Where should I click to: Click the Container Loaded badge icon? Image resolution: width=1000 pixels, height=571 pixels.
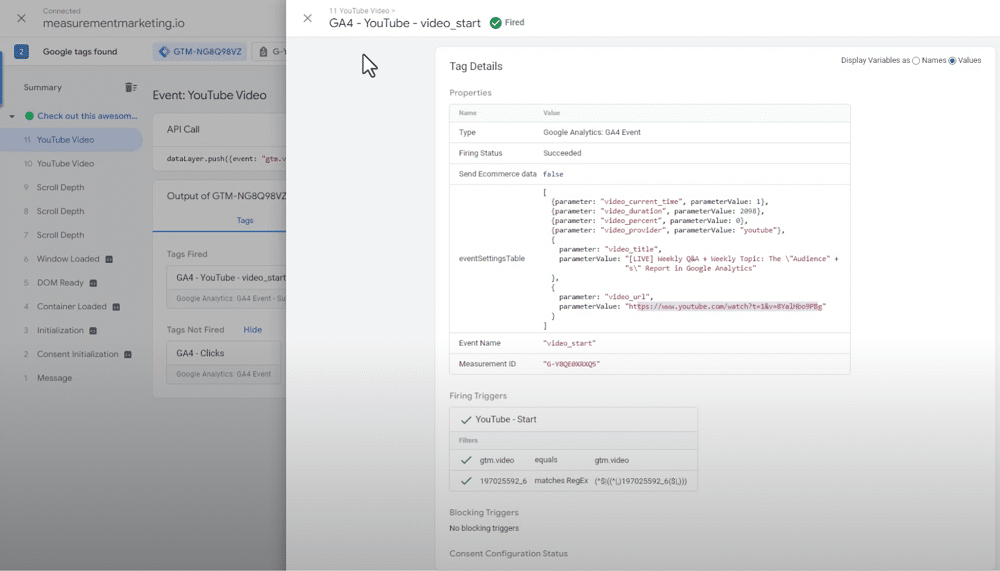click(x=116, y=307)
